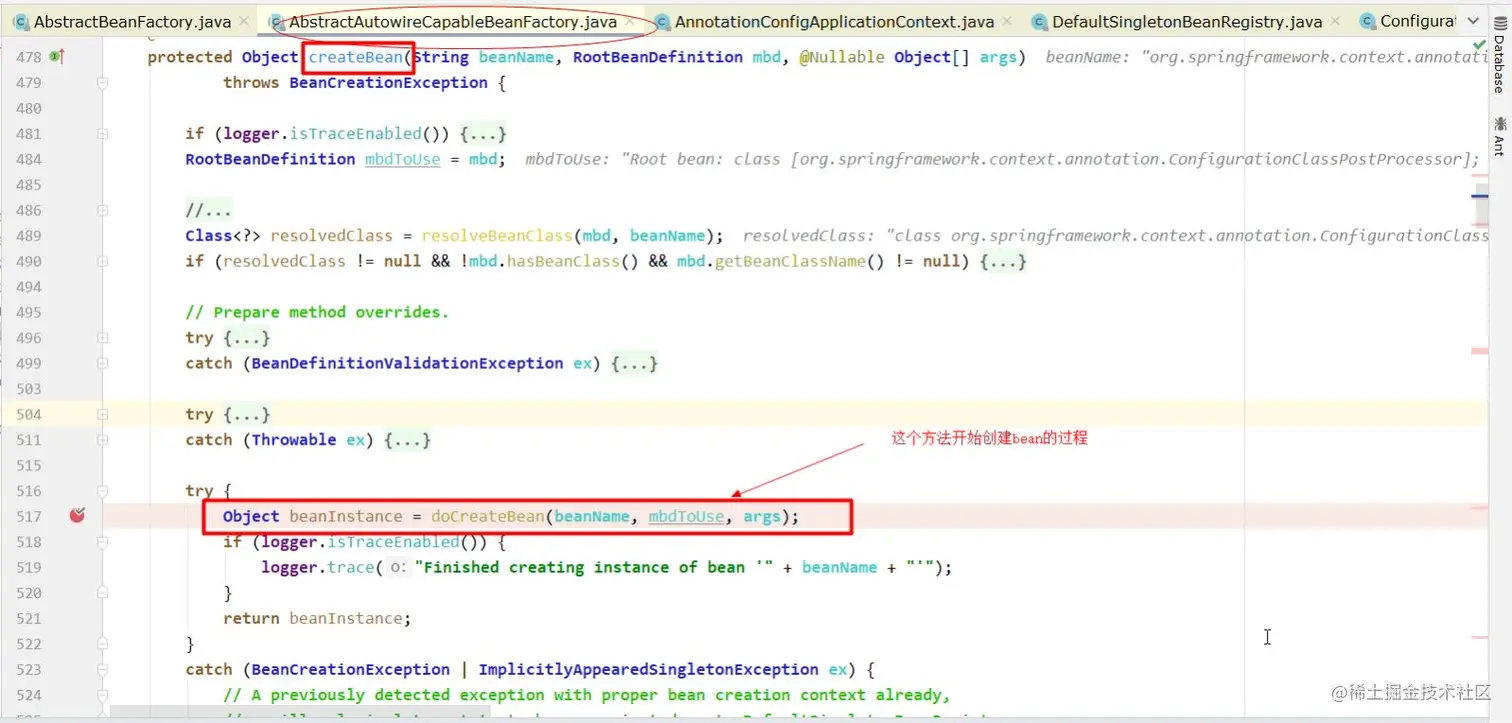Image resolution: width=1512 pixels, height=723 pixels.
Task: Click the //... folded comment placeholder
Action: (x=209, y=210)
